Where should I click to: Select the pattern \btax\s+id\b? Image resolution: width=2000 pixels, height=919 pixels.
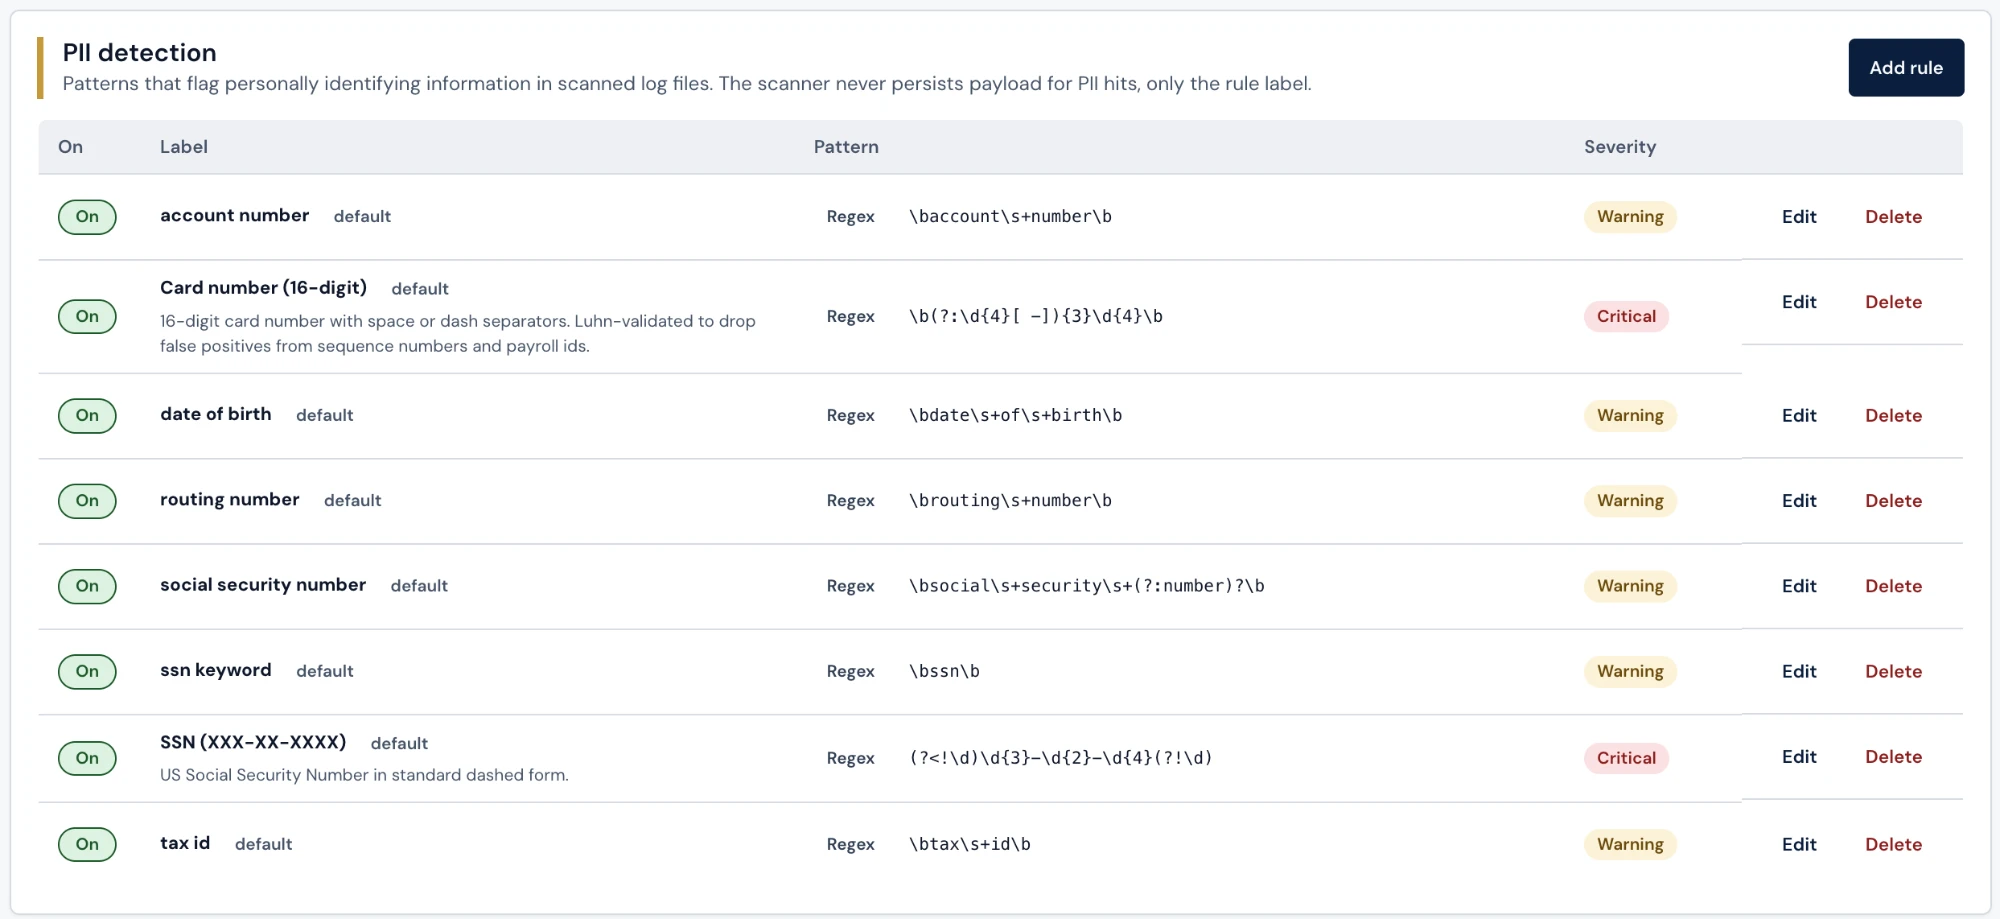click(x=969, y=845)
